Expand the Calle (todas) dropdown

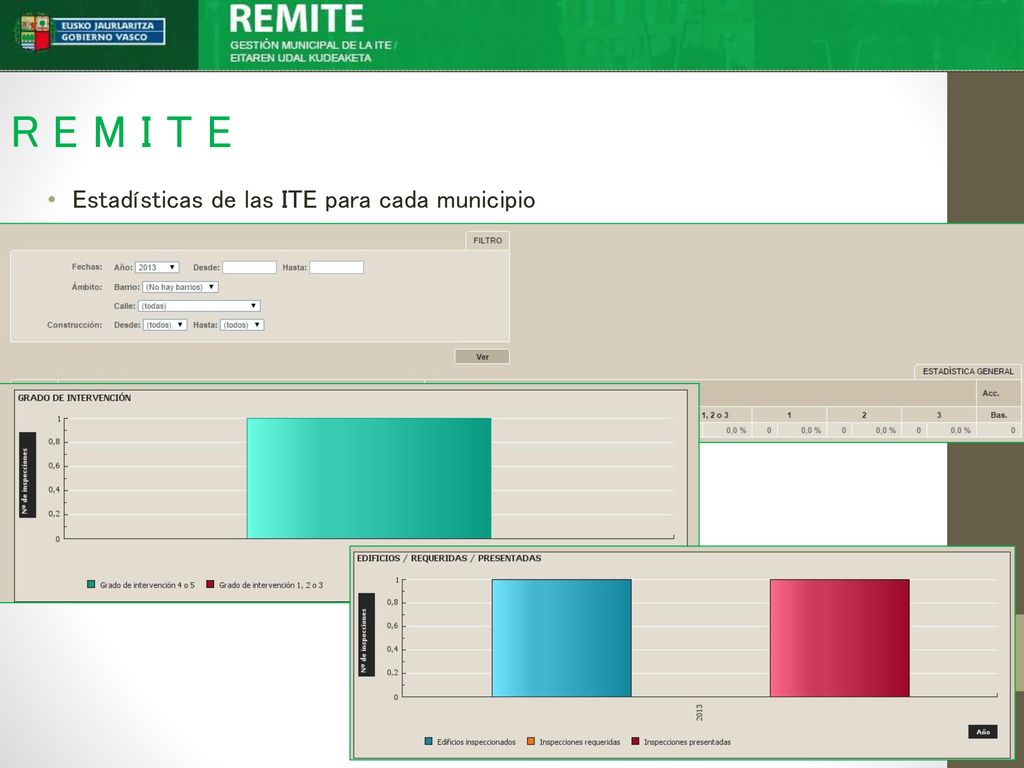coord(199,306)
